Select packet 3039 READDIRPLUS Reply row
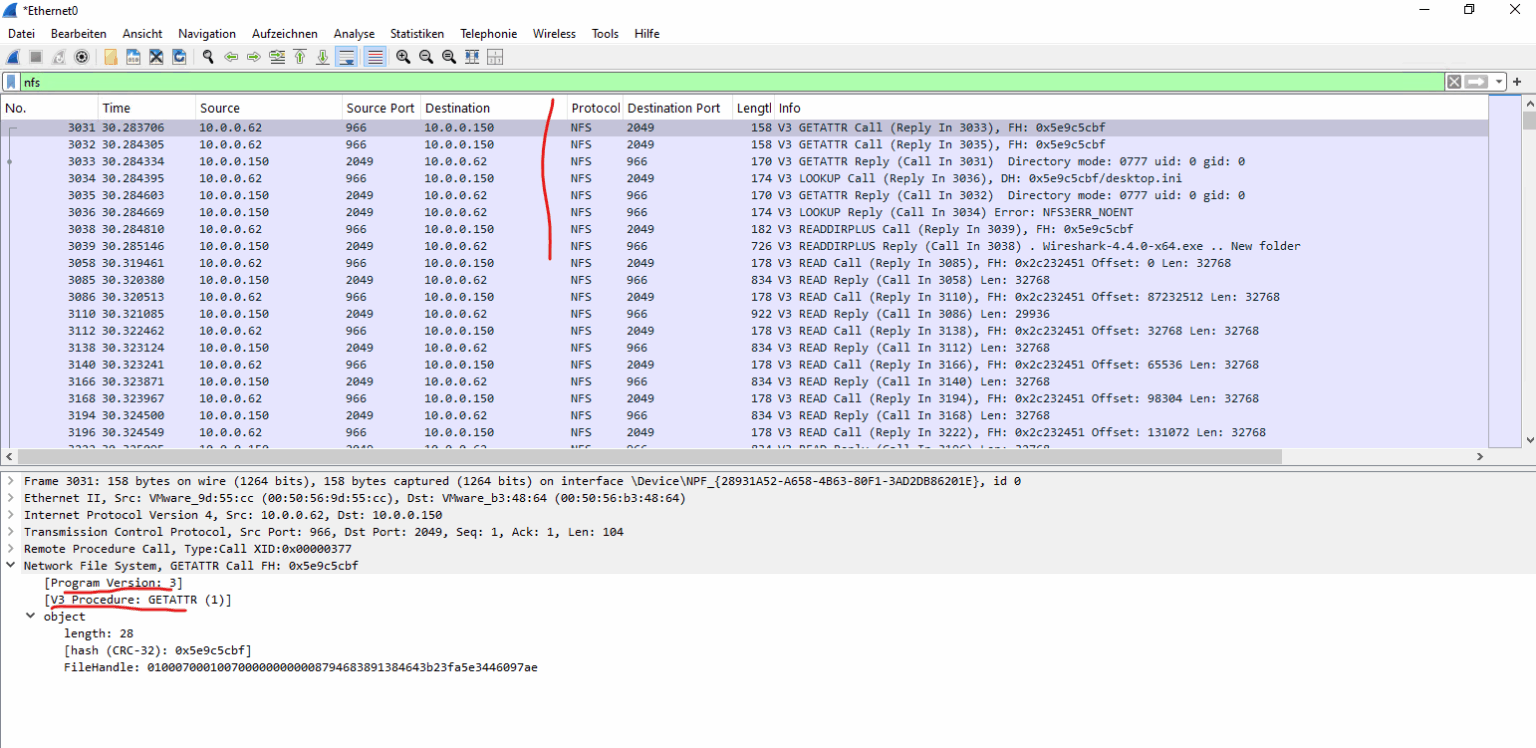The width and height of the screenshot is (1536, 748). tap(400, 246)
